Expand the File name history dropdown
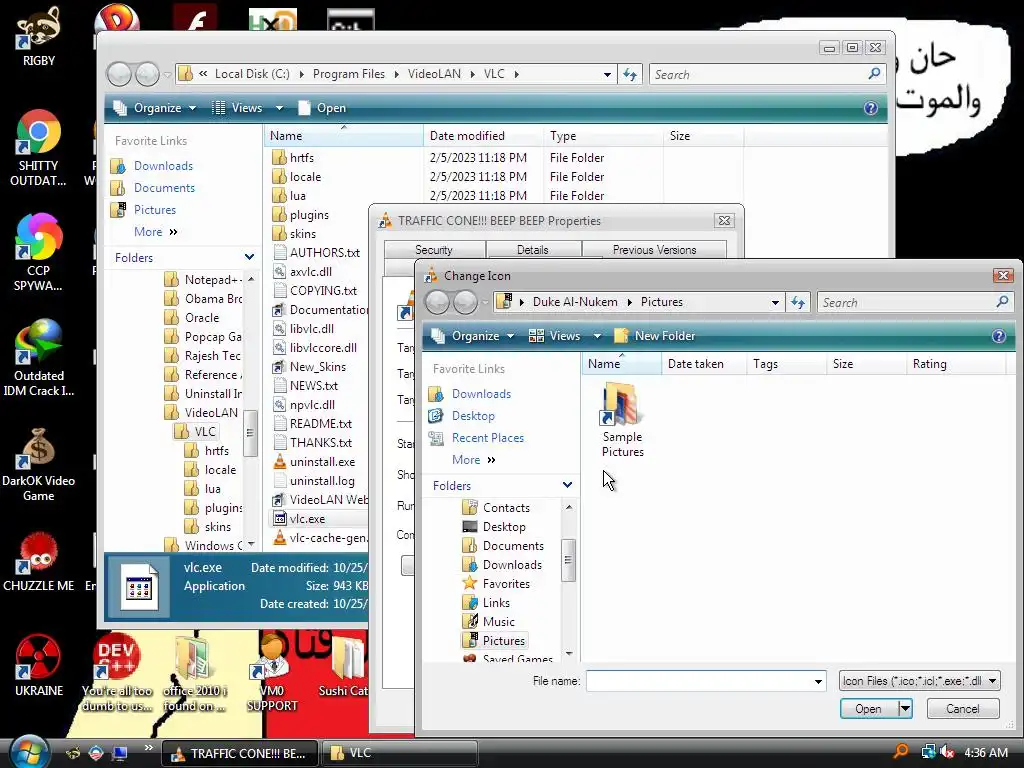1024x768 pixels. pos(818,681)
